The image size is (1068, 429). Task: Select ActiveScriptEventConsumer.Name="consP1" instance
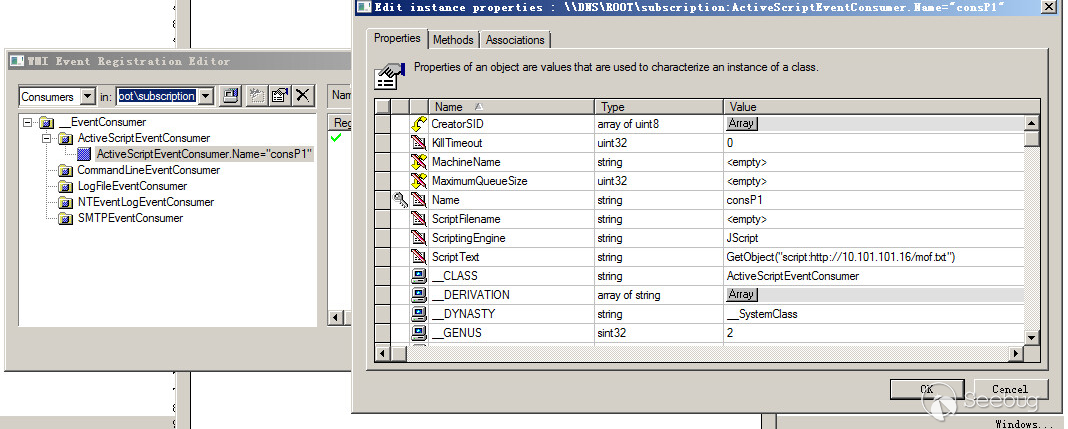(x=204, y=154)
